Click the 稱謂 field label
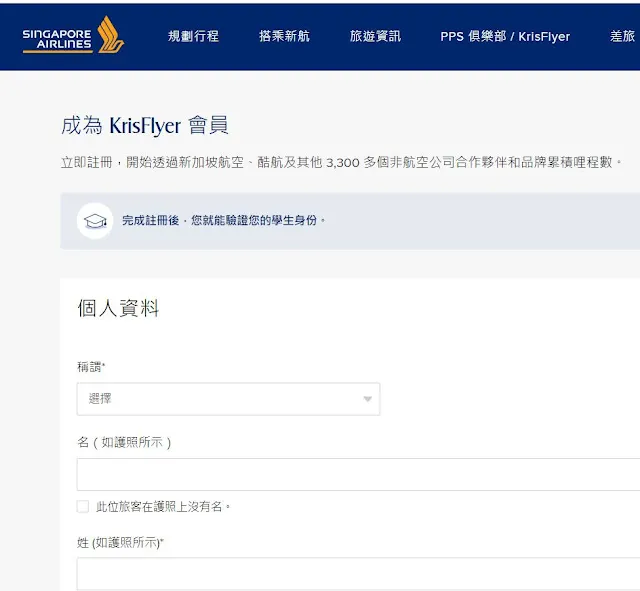This screenshot has height=591, width=640. pyautogui.click(x=91, y=367)
